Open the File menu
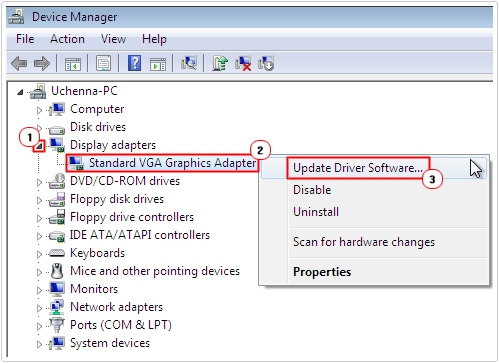499x363 pixels. coord(25,39)
